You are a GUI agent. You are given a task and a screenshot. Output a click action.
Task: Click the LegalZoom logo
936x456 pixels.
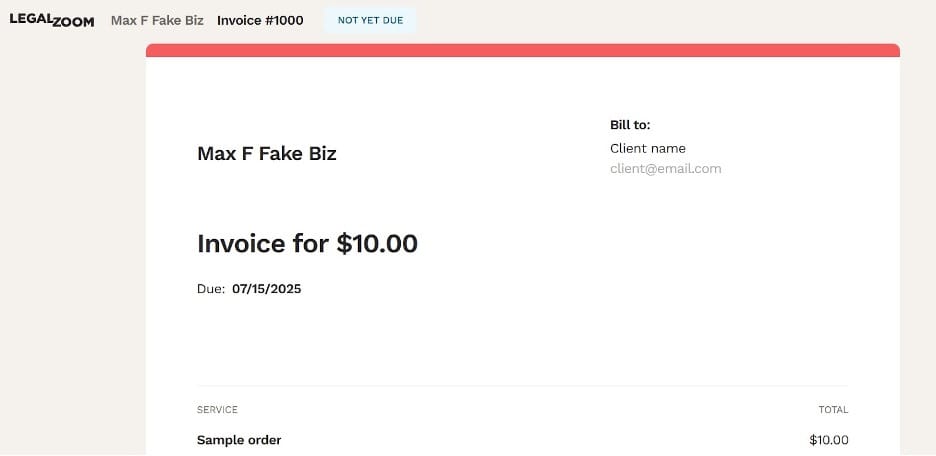pyautogui.click(x=52, y=21)
